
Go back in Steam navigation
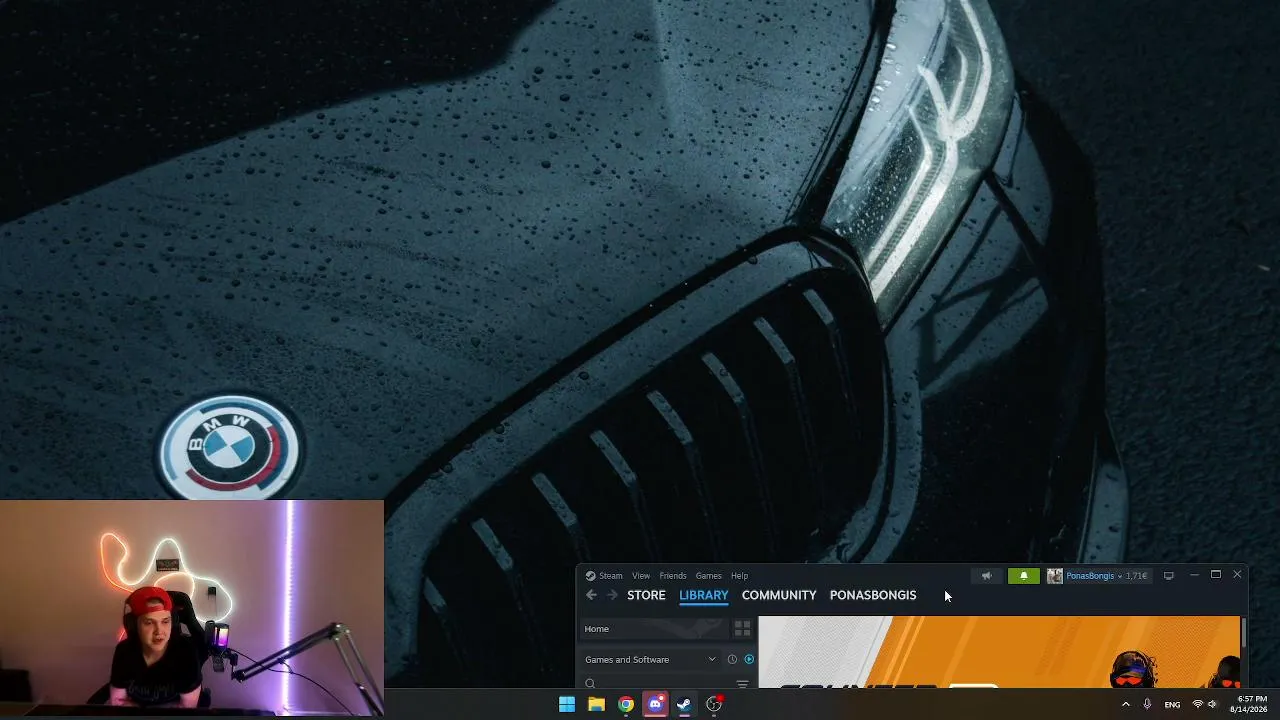(x=591, y=595)
